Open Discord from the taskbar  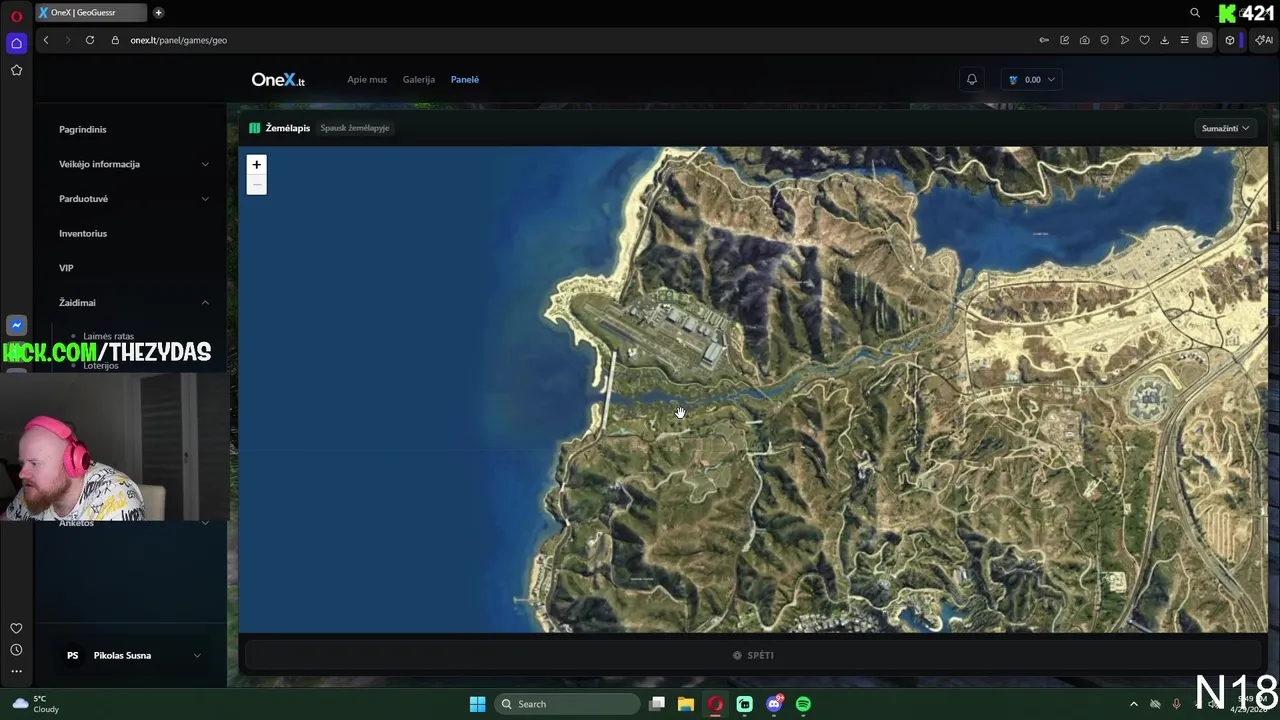[774, 704]
